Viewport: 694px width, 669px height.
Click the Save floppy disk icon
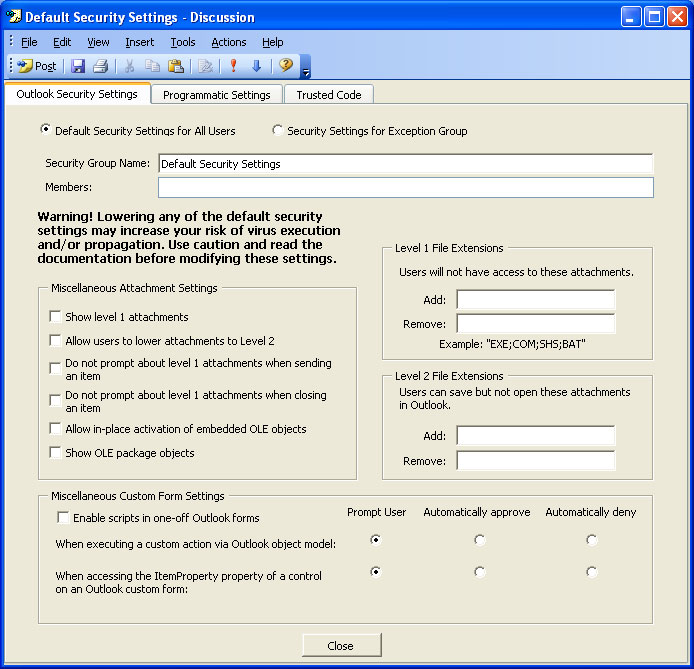click(78, 66)
